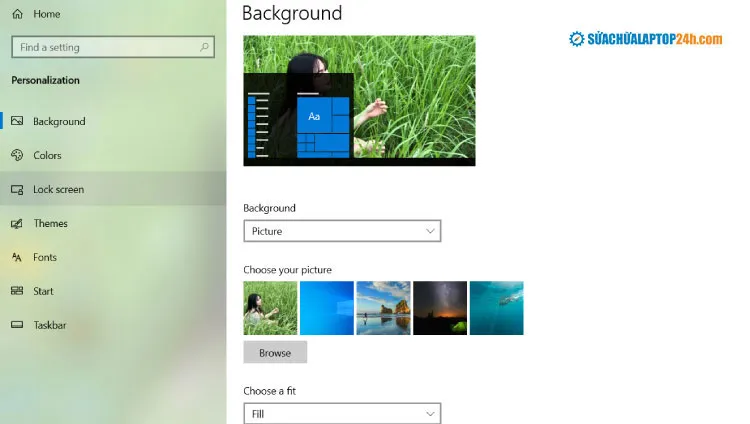This screenshot has height=424, width=750.
Task: Click the magnifier icon in the search box
Action: point(204,47)
